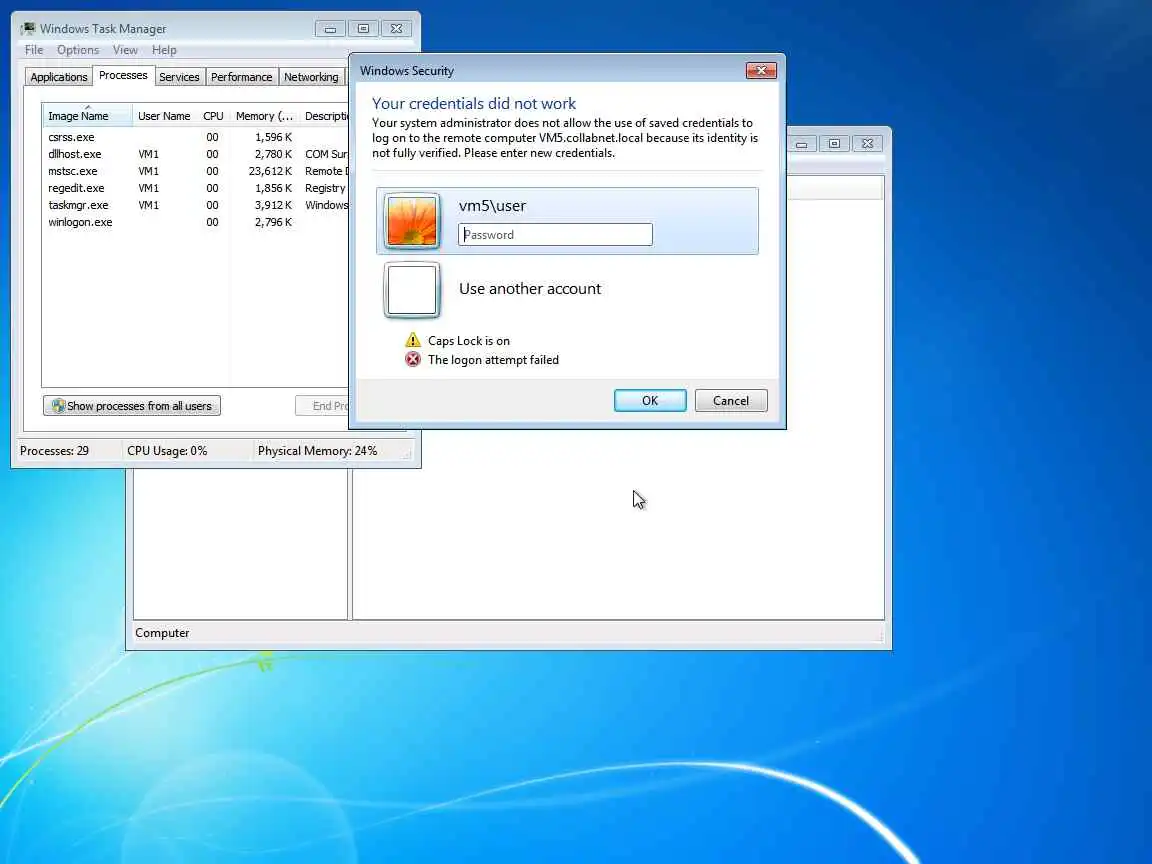Image resolution: width=1152 pixels, height=864 pixels.
Task: Select the winlogon.exe process row
Action: coord(195,222)
